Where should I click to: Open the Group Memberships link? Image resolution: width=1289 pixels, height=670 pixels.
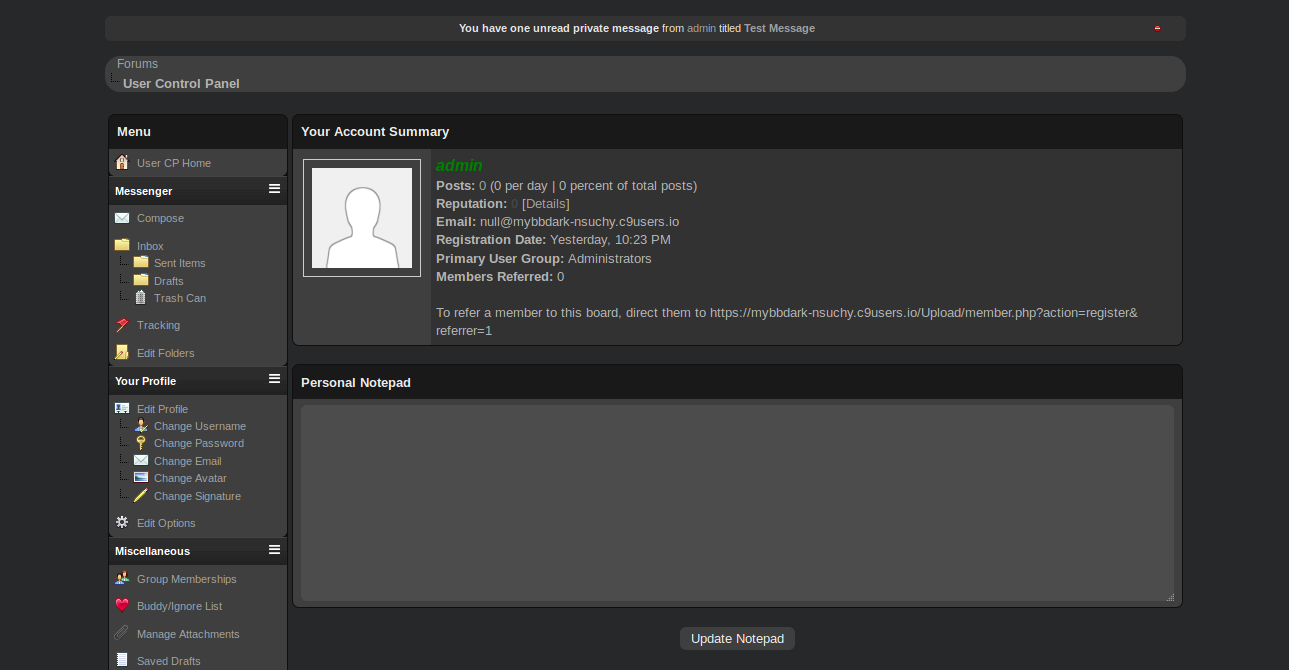click(187, 579)
